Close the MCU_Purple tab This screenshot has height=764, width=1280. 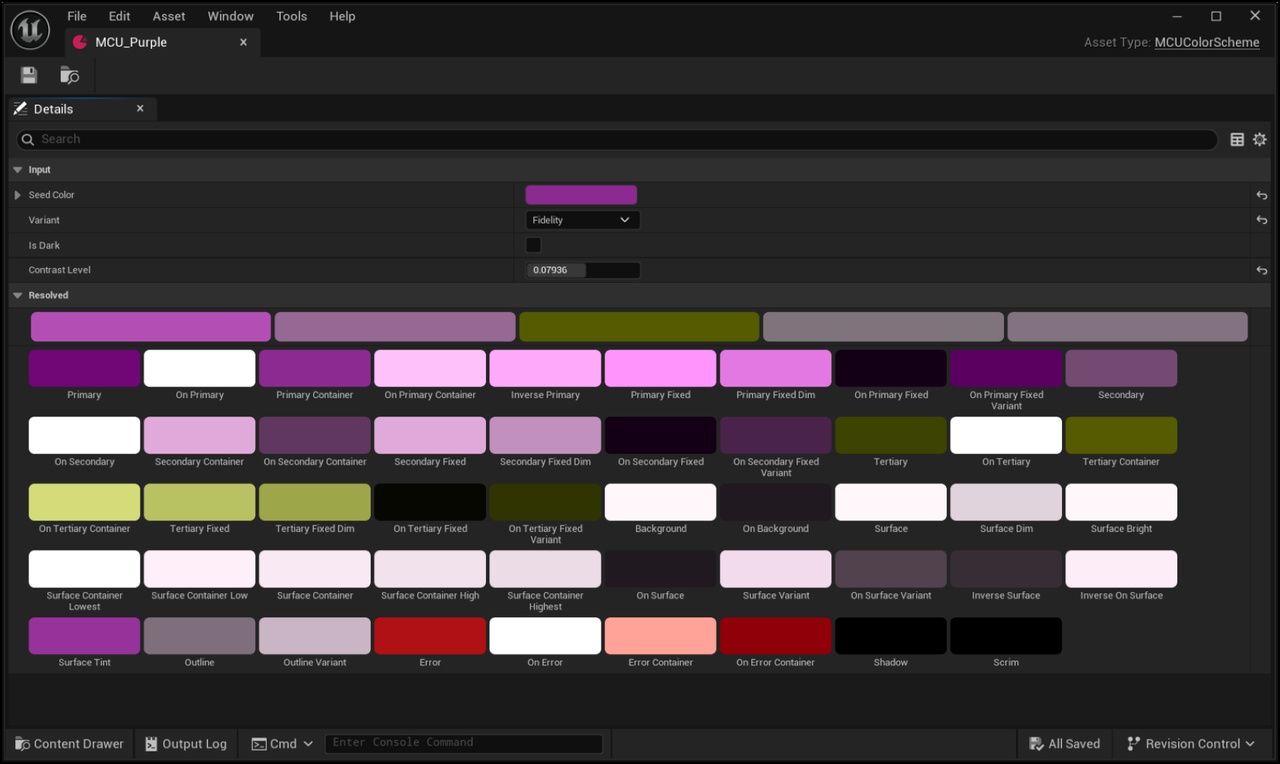pos(243,42)
